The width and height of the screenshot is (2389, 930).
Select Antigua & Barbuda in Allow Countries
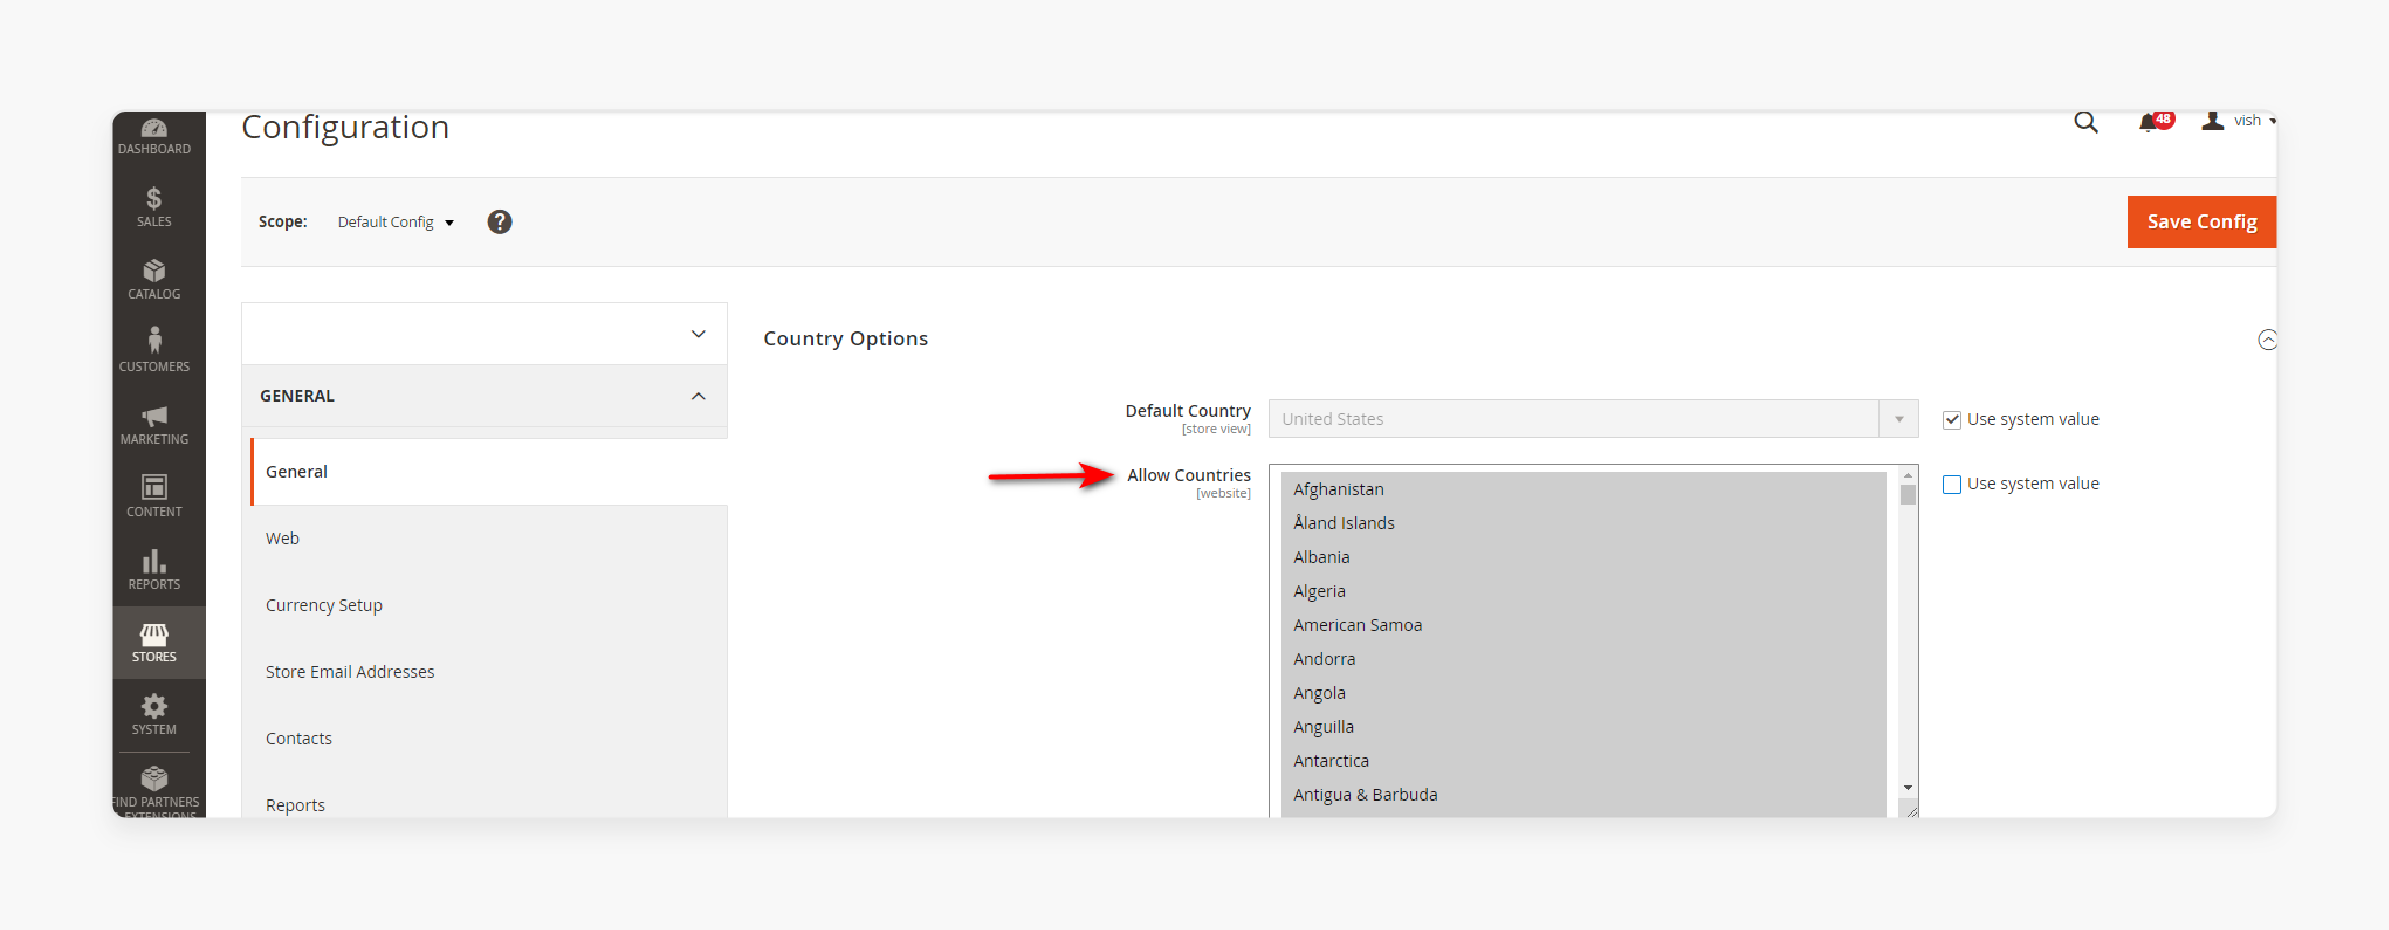click(1583, 795)
